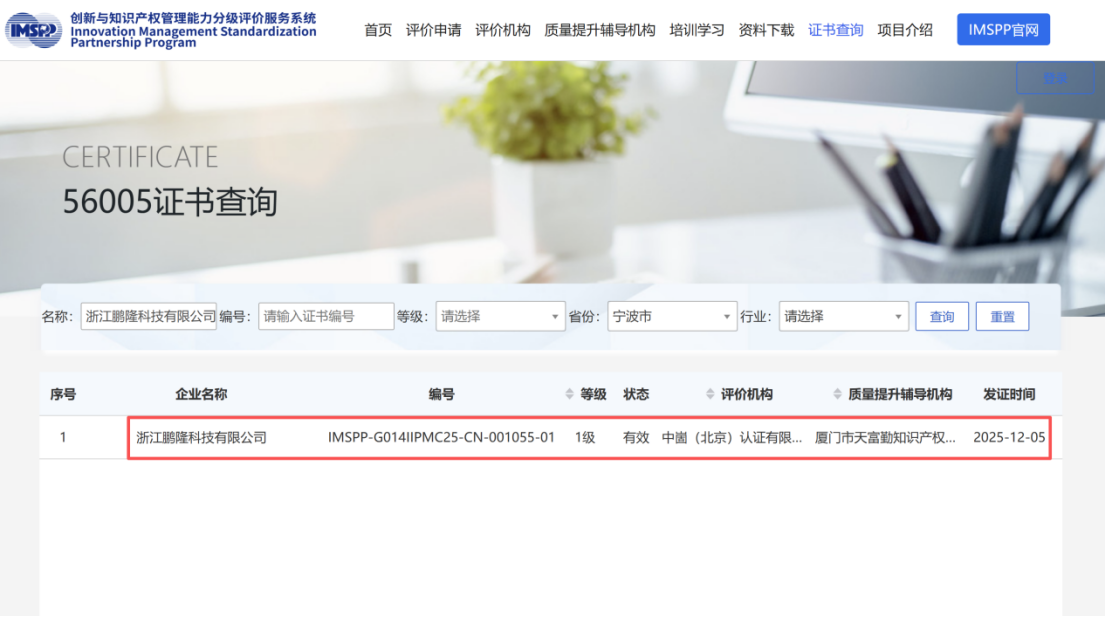
Task: Open the 资料下载 page
Action: click(766, 30)
